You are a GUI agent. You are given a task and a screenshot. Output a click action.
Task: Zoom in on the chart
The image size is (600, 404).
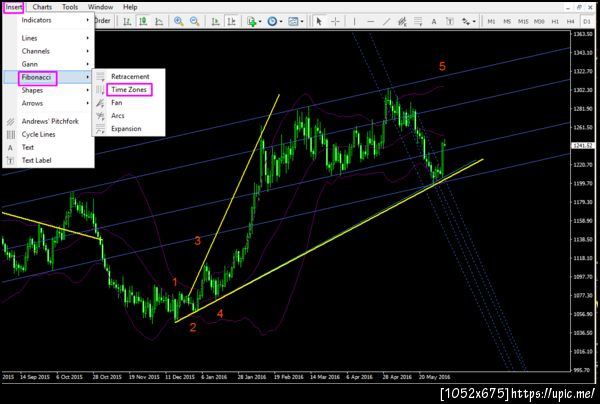coord(179,21)
